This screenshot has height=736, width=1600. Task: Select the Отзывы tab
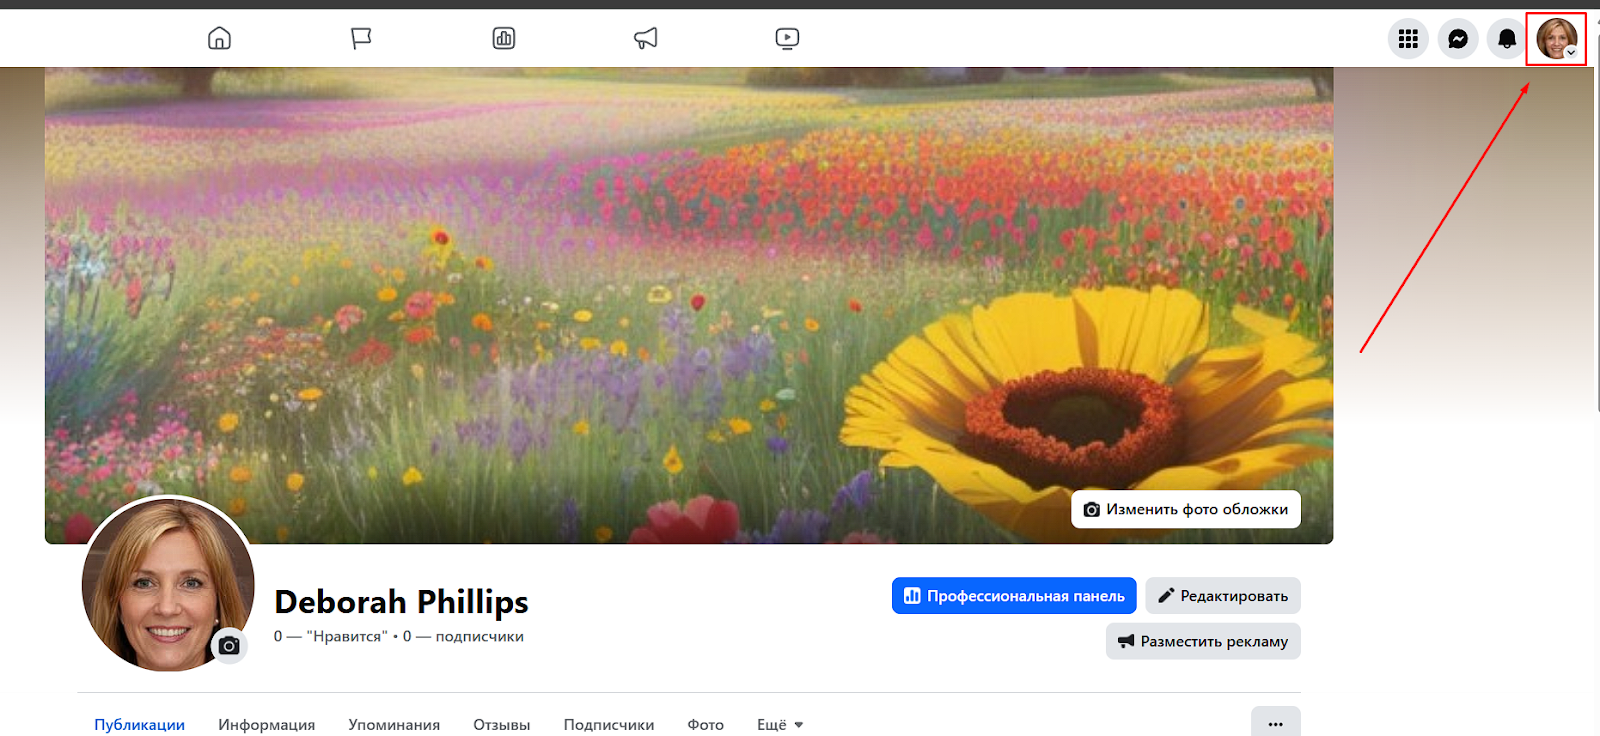coord(501,724)
